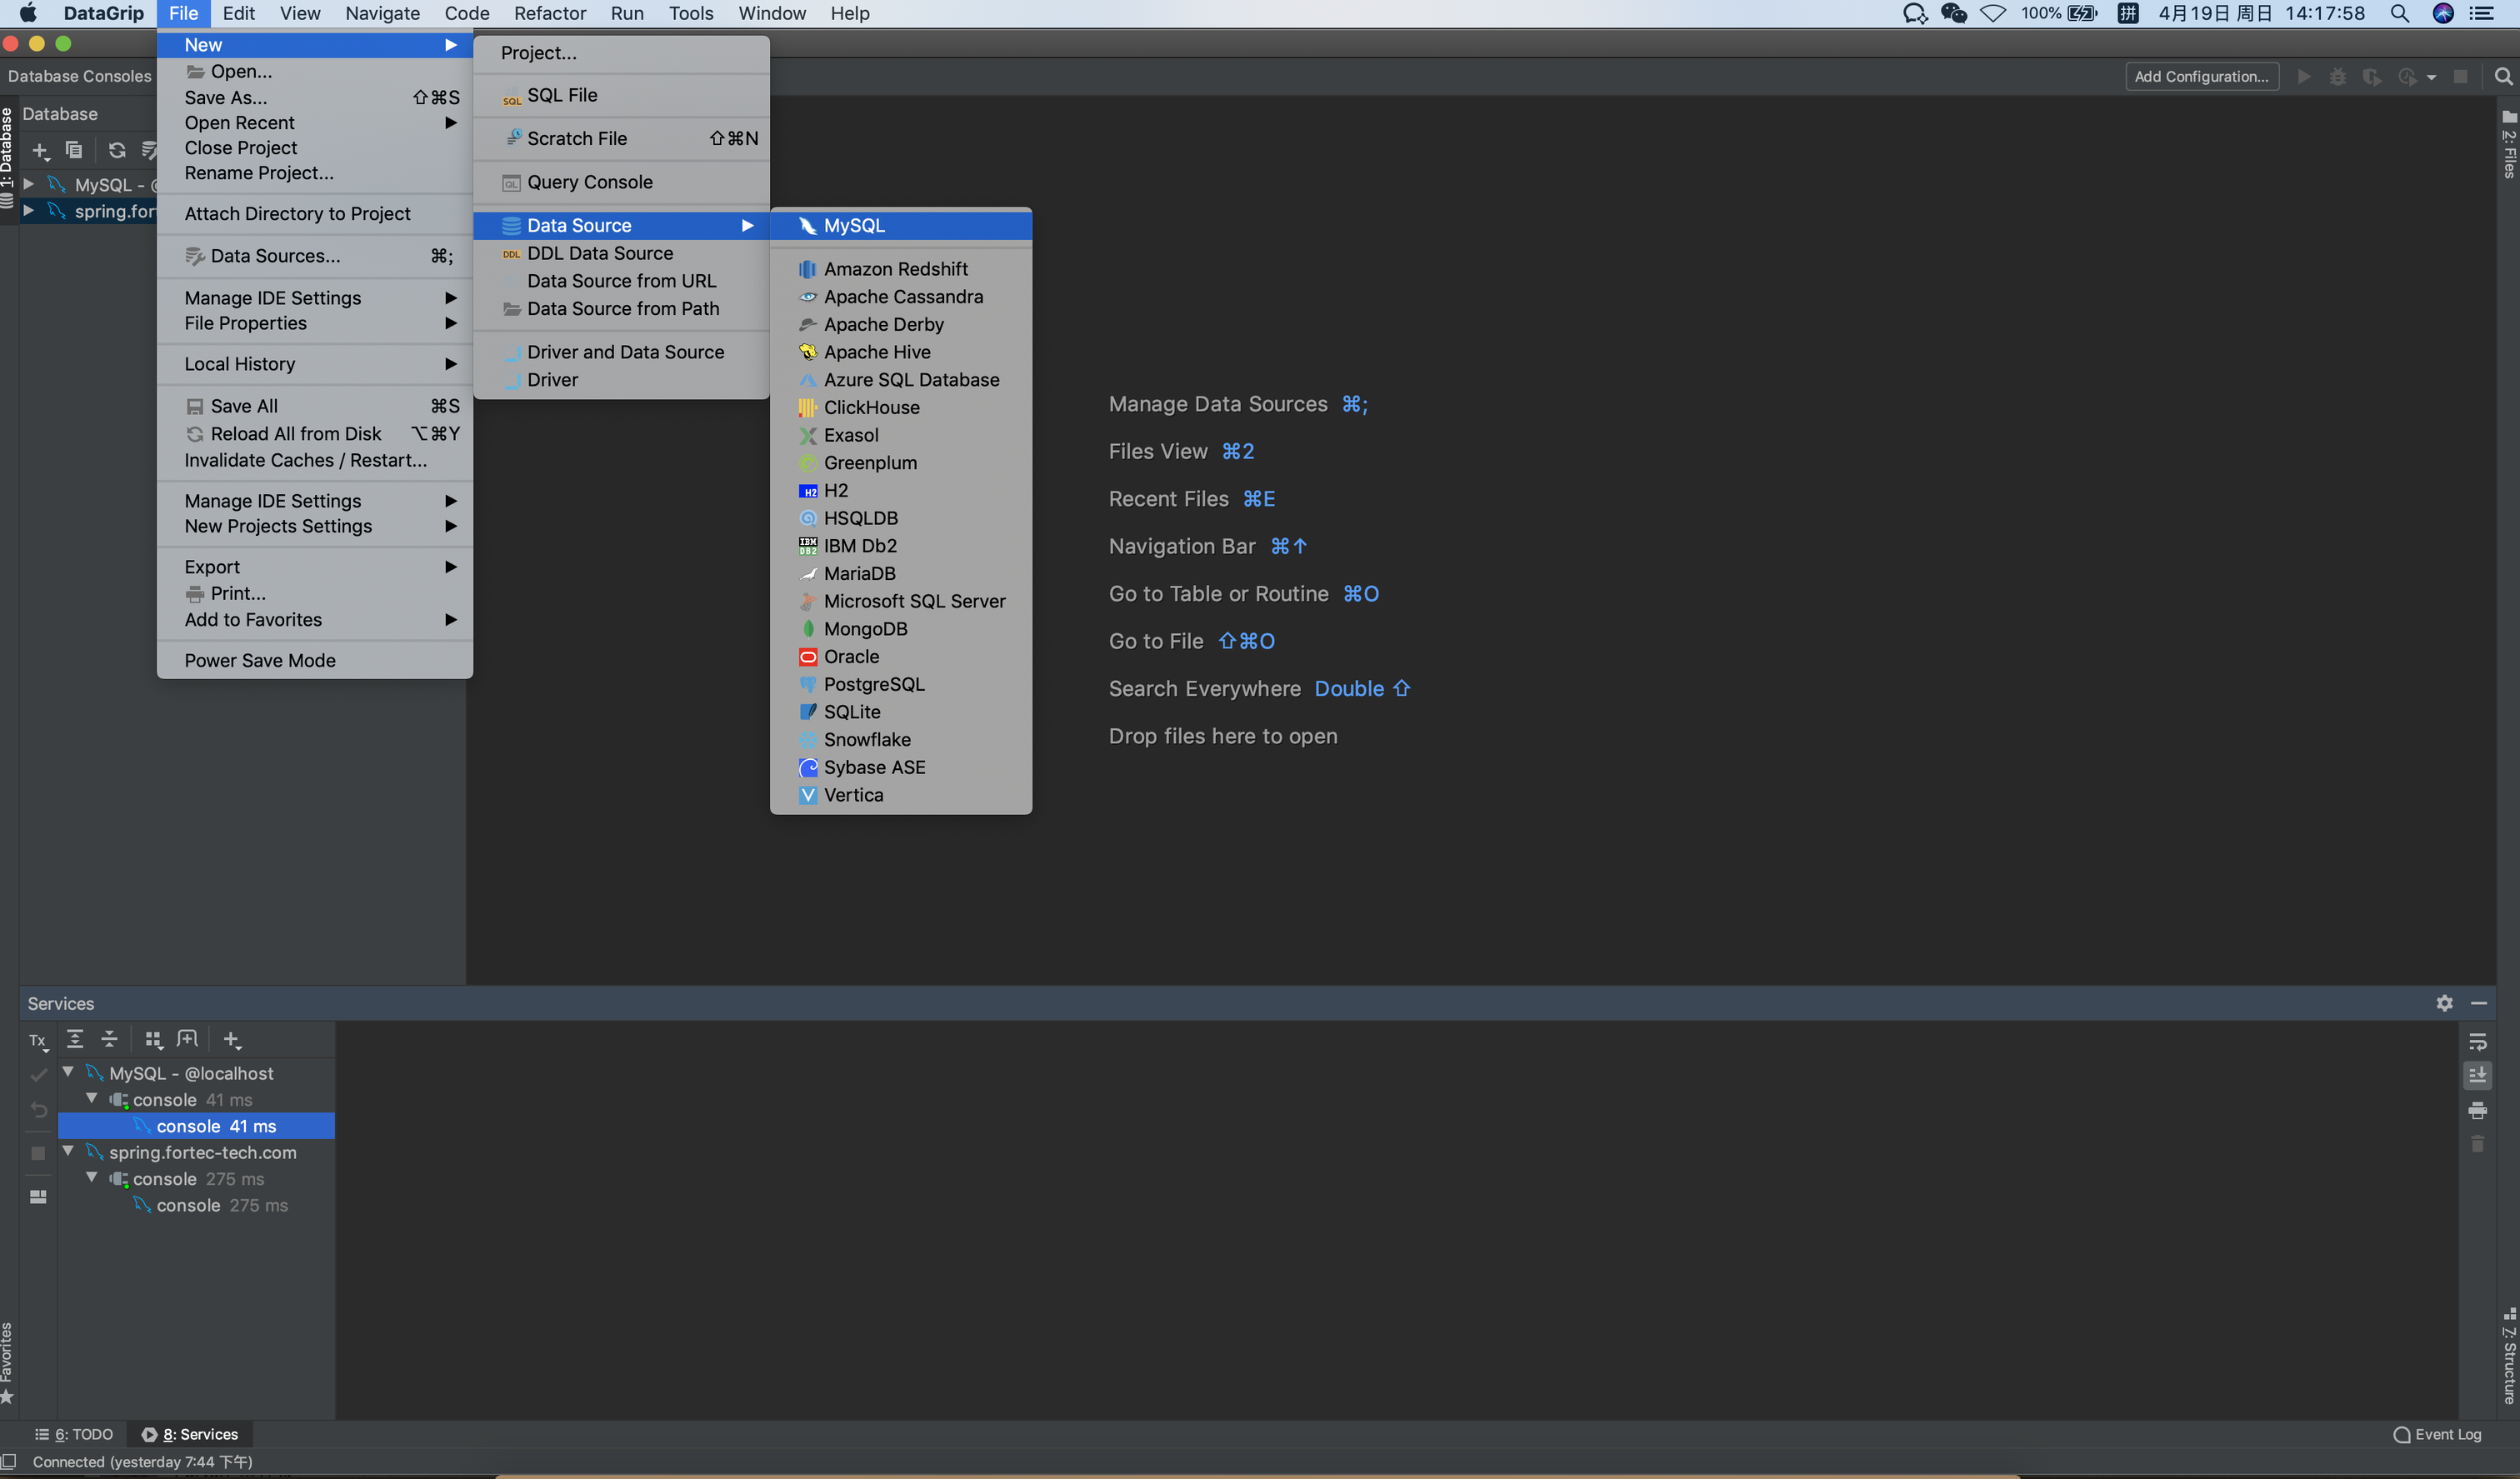This screenshot has height=1479, width=2520.
Task: Toggle scroll to end icon in Services
Action: tap(2477, 1075)
